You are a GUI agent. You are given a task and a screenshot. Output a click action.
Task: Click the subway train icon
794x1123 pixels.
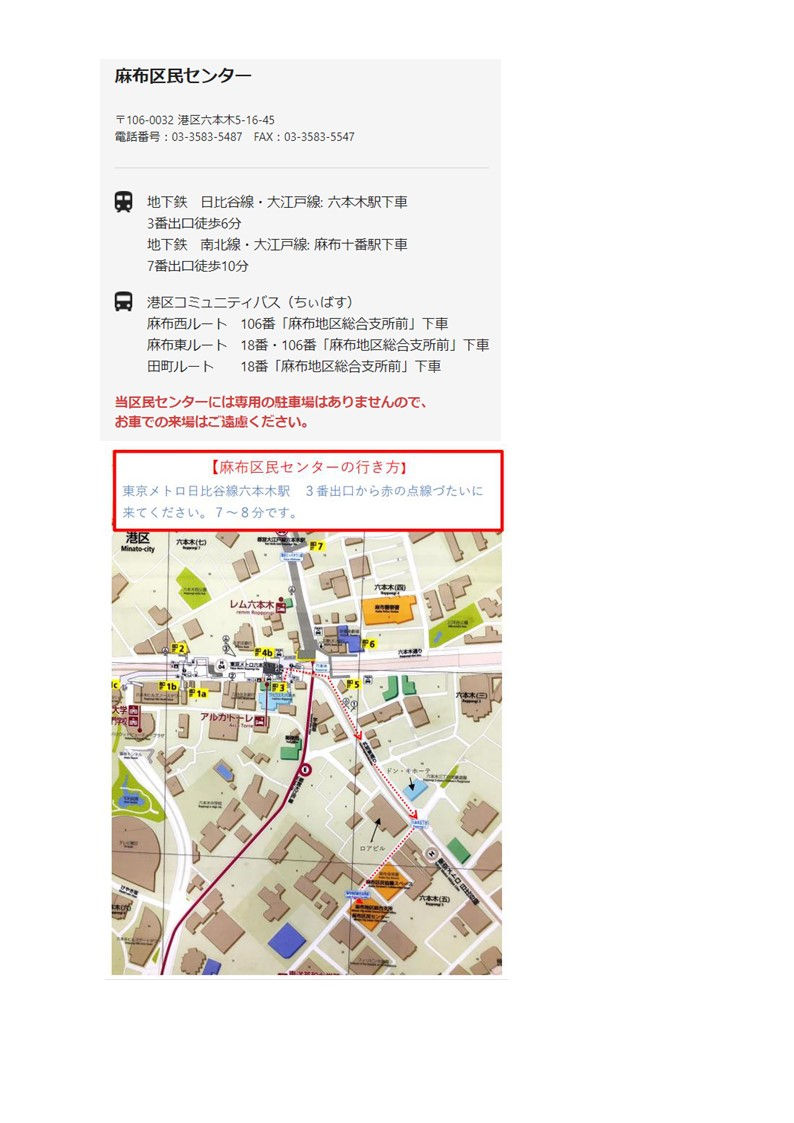pos(123,202)
